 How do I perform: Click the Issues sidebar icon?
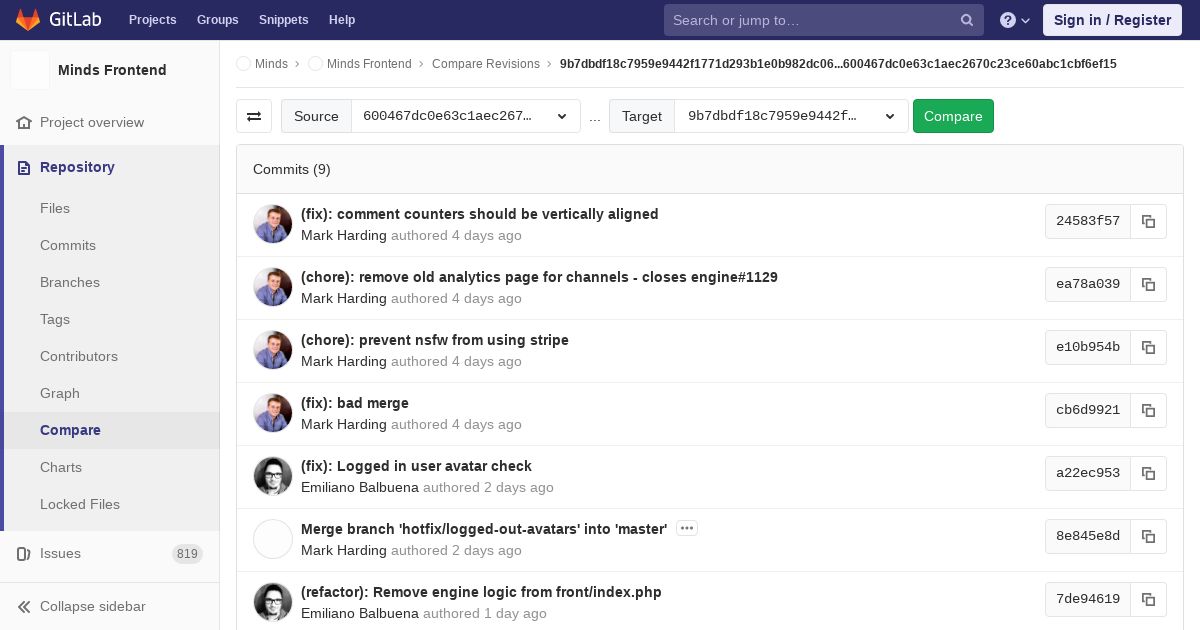[x=24, y=553]
